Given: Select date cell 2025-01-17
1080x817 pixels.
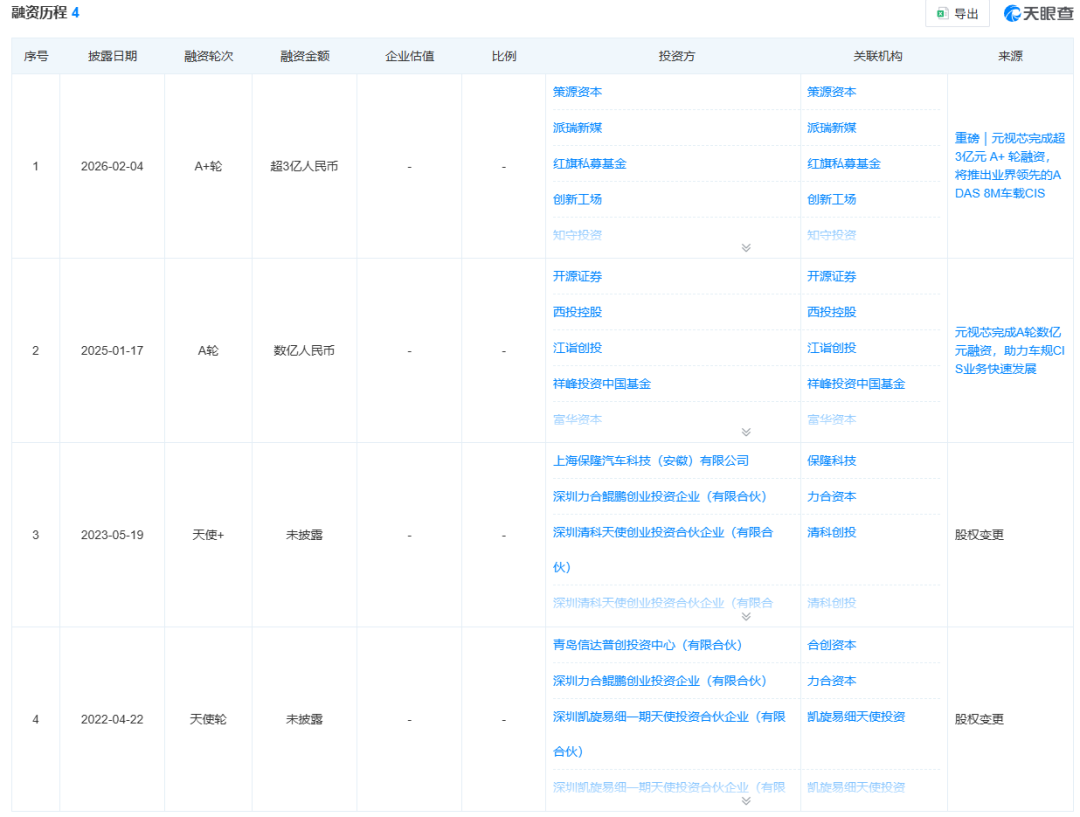Looking at the screenshot, I should click(x=112, y=351).
